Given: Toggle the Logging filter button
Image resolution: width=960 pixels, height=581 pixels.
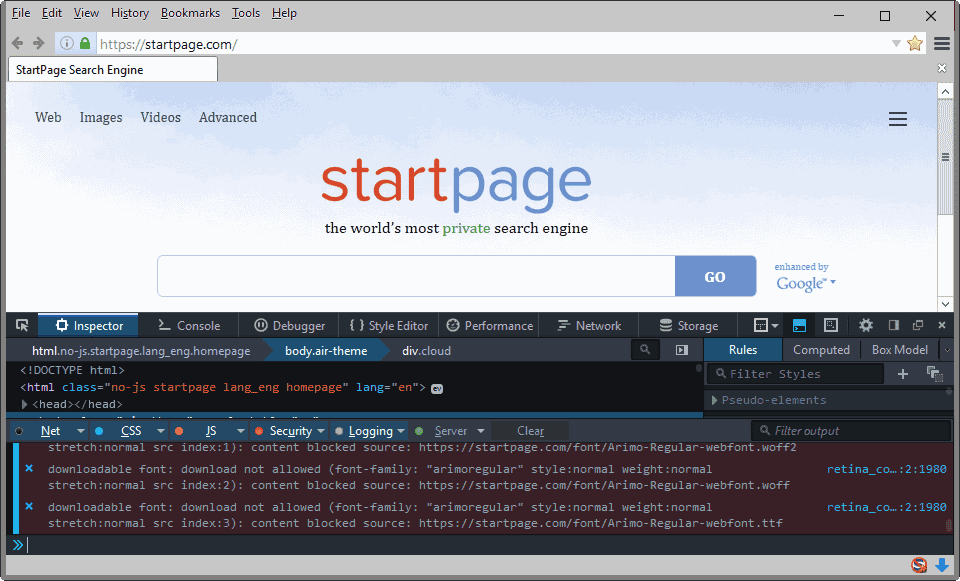Looking at the screenshot, I should [370, 431].
